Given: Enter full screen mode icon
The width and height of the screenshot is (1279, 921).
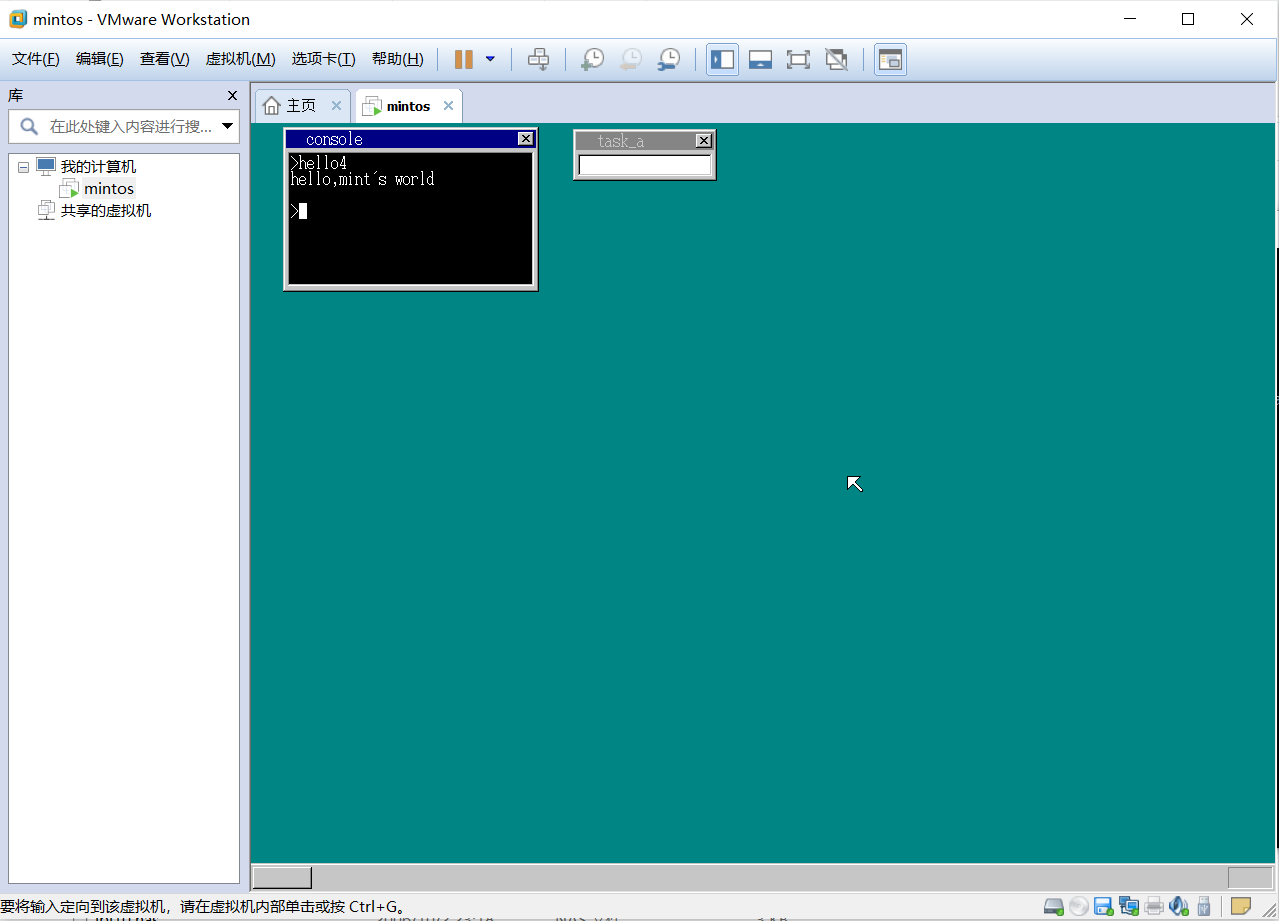Looking at the screenshot, I should [x=798, y=59].
